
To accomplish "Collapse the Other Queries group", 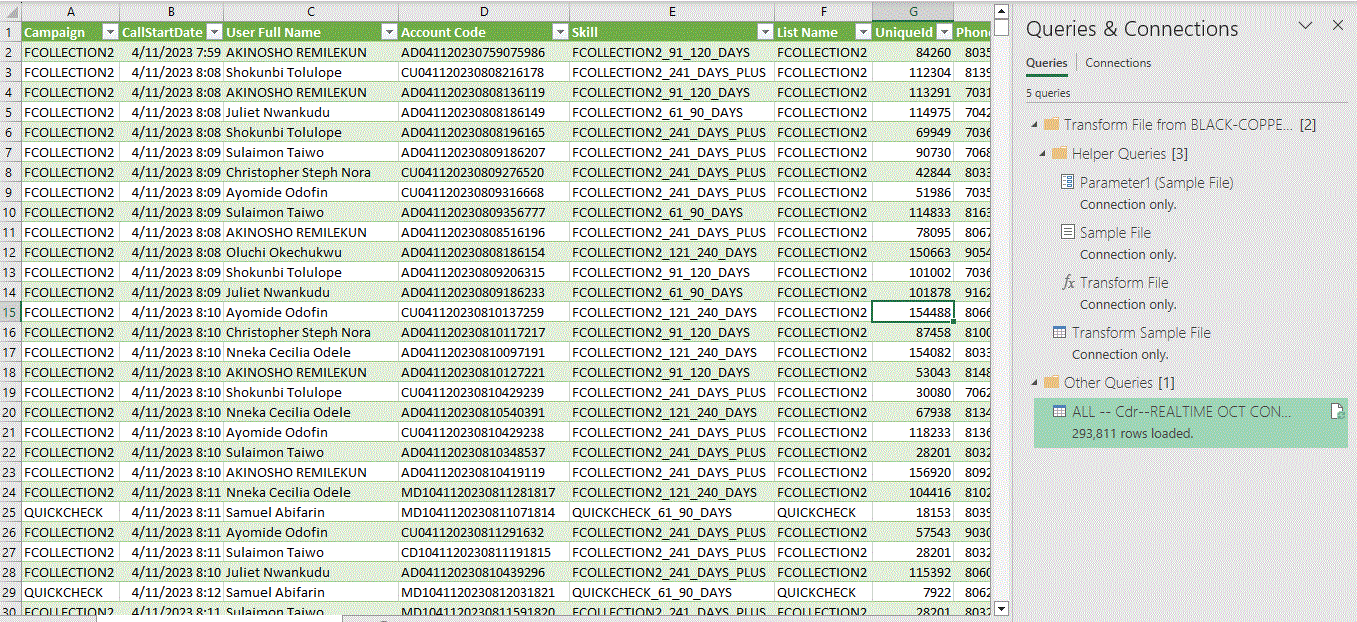I will coord(1034,383).
